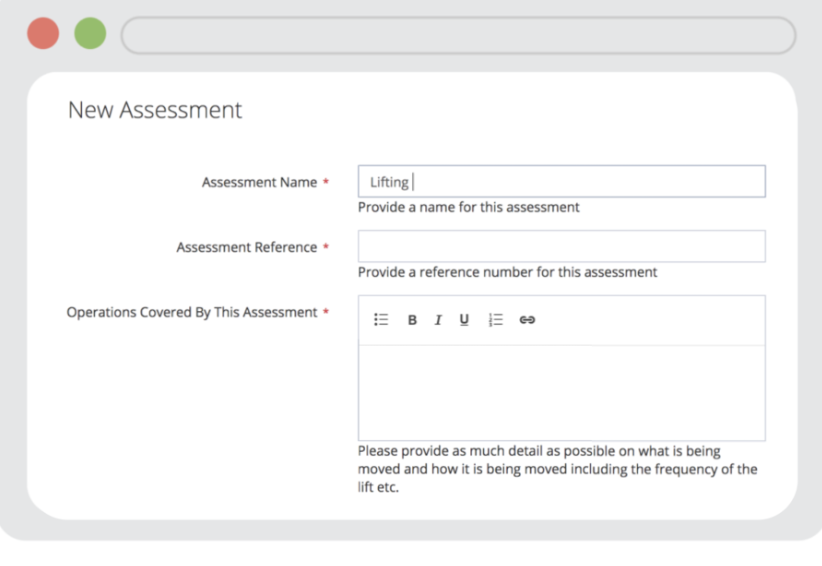Insert a bulleted list in the editor
This screenshot has width=822, height=566.
pos(381,320)
